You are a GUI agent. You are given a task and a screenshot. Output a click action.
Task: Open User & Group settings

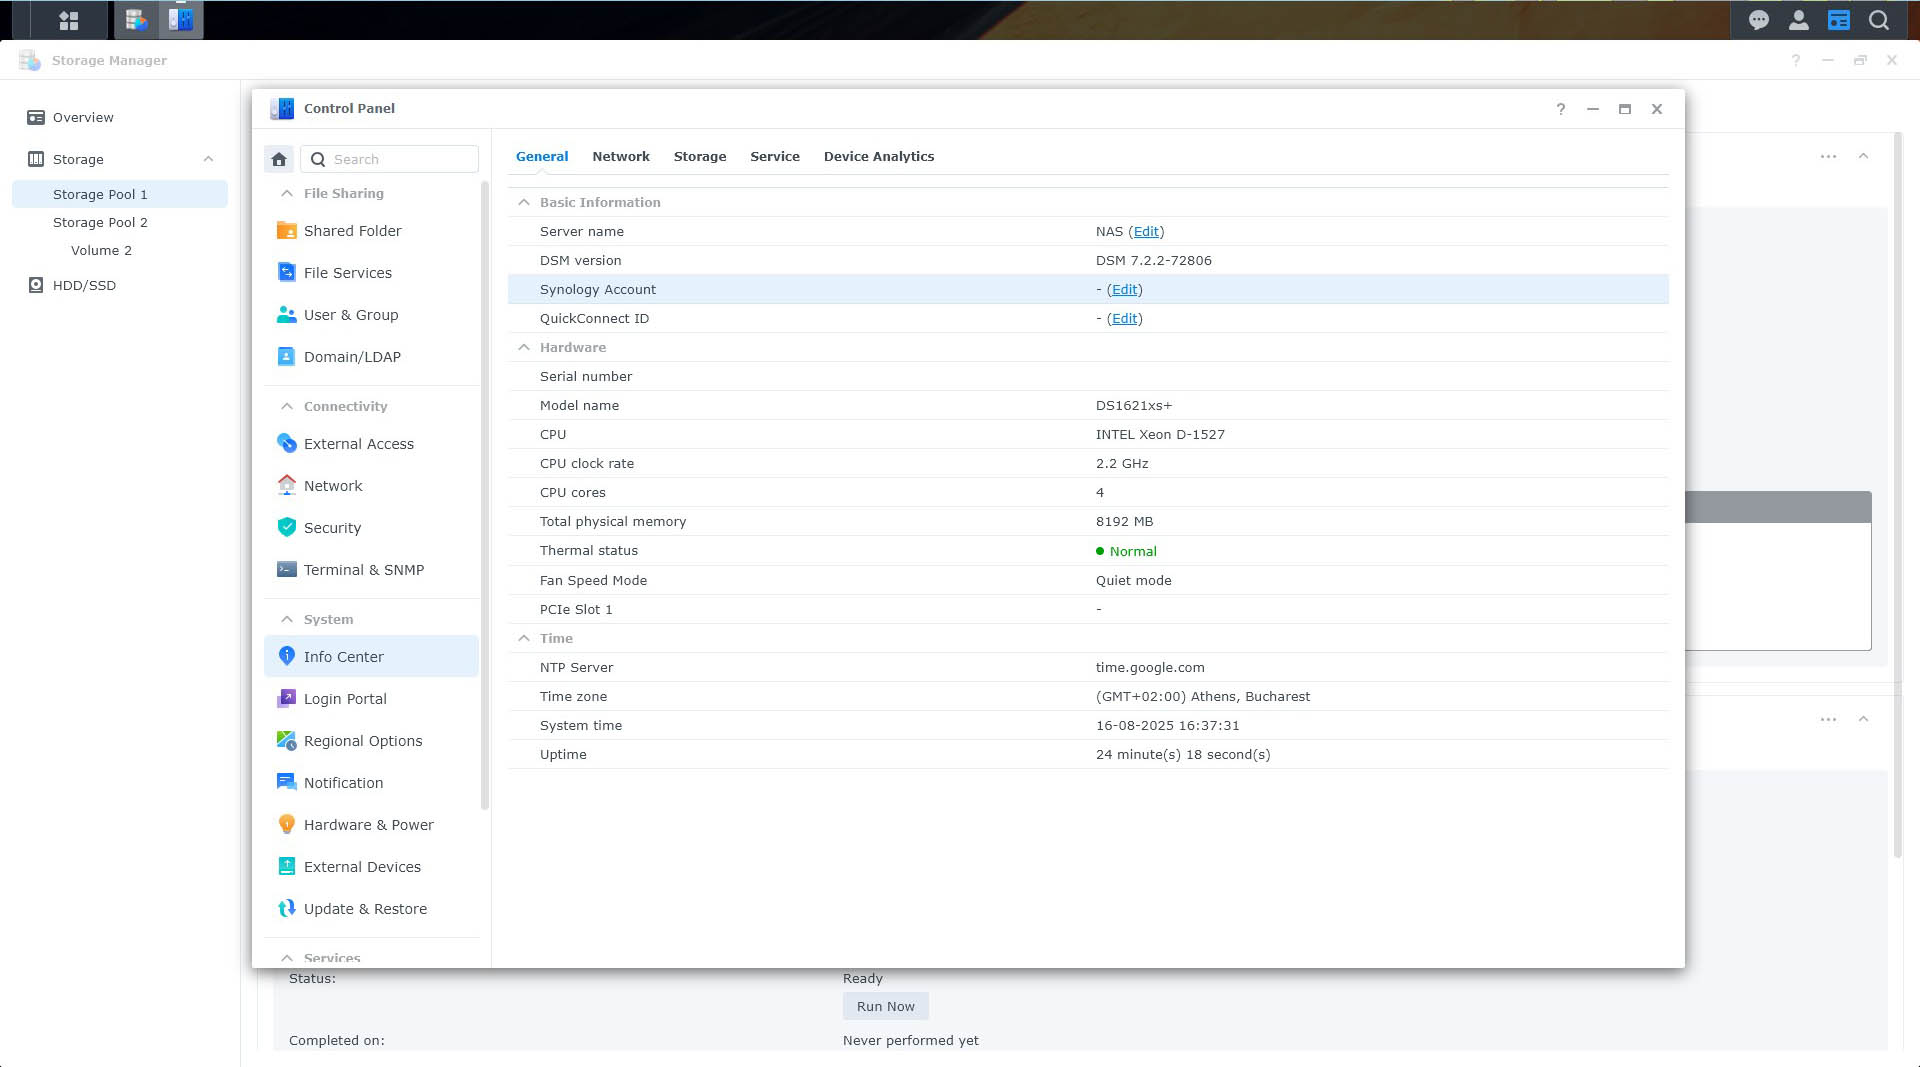[x=371, y=315]
